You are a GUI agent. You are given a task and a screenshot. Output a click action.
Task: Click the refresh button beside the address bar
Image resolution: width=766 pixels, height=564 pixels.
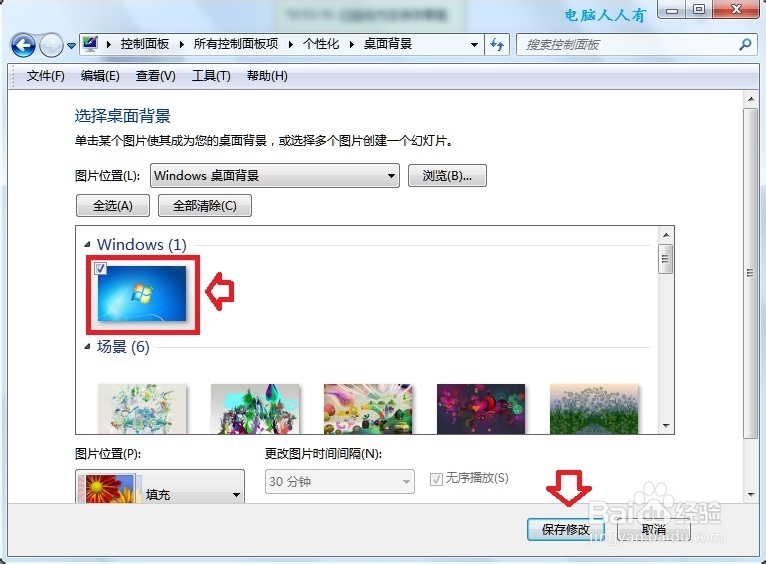tap(497, 45)
